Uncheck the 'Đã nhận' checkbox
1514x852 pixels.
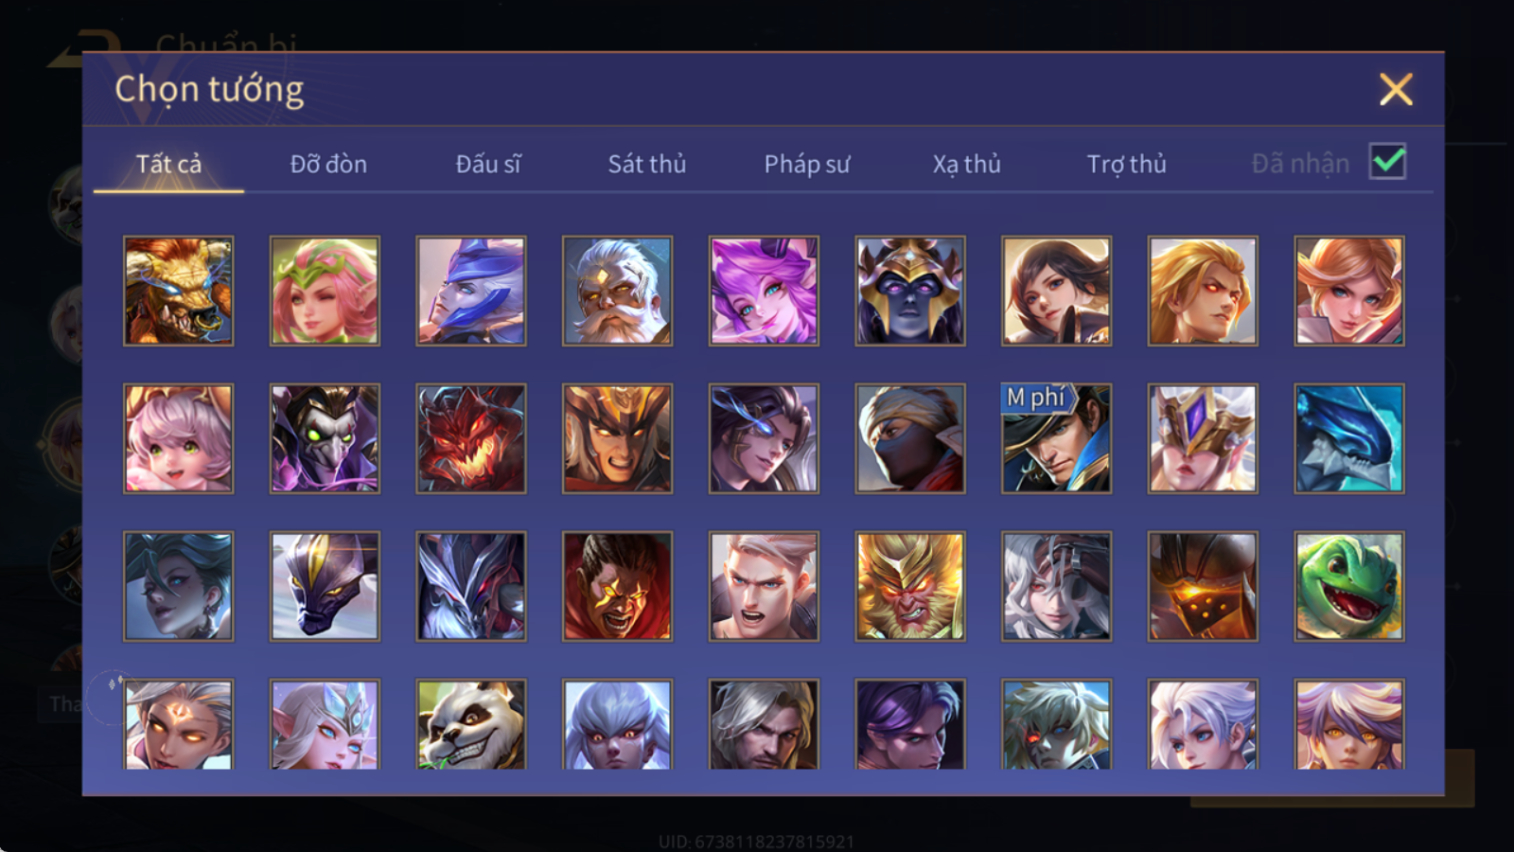1388,162
